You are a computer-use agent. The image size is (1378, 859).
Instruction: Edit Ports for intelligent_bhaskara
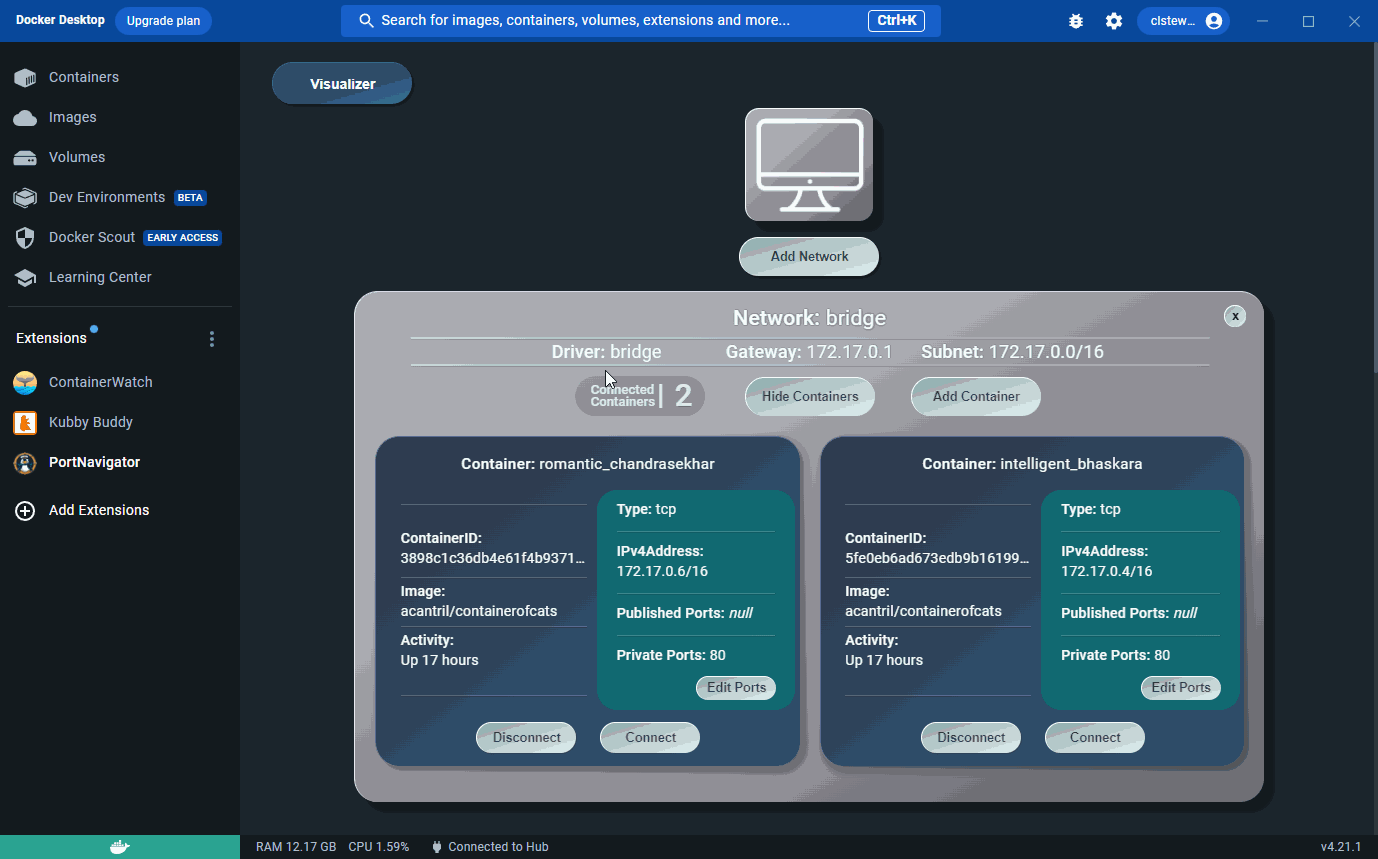pyautogui.click(x=1181, y=688)
